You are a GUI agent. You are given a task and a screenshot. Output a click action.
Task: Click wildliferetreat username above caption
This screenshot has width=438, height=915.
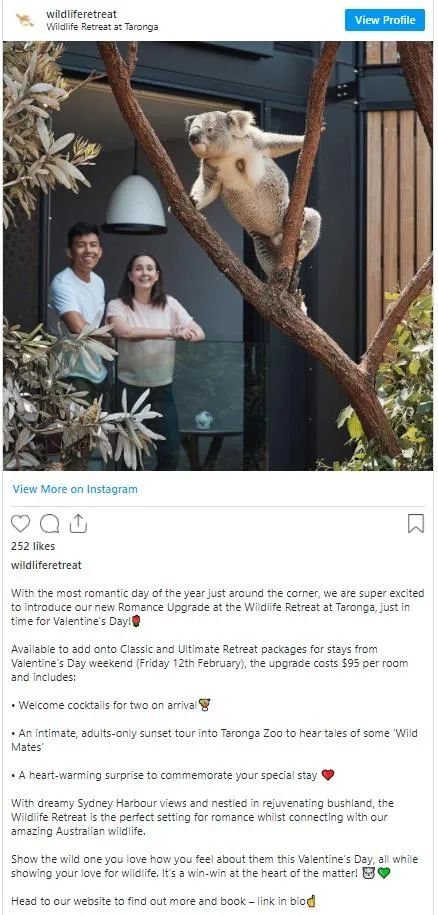click(46, 565)
